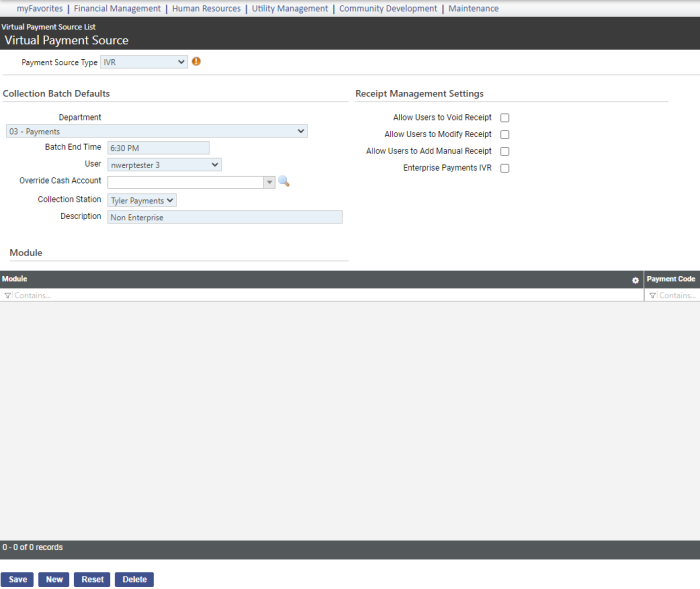Click the Save button

17,579
